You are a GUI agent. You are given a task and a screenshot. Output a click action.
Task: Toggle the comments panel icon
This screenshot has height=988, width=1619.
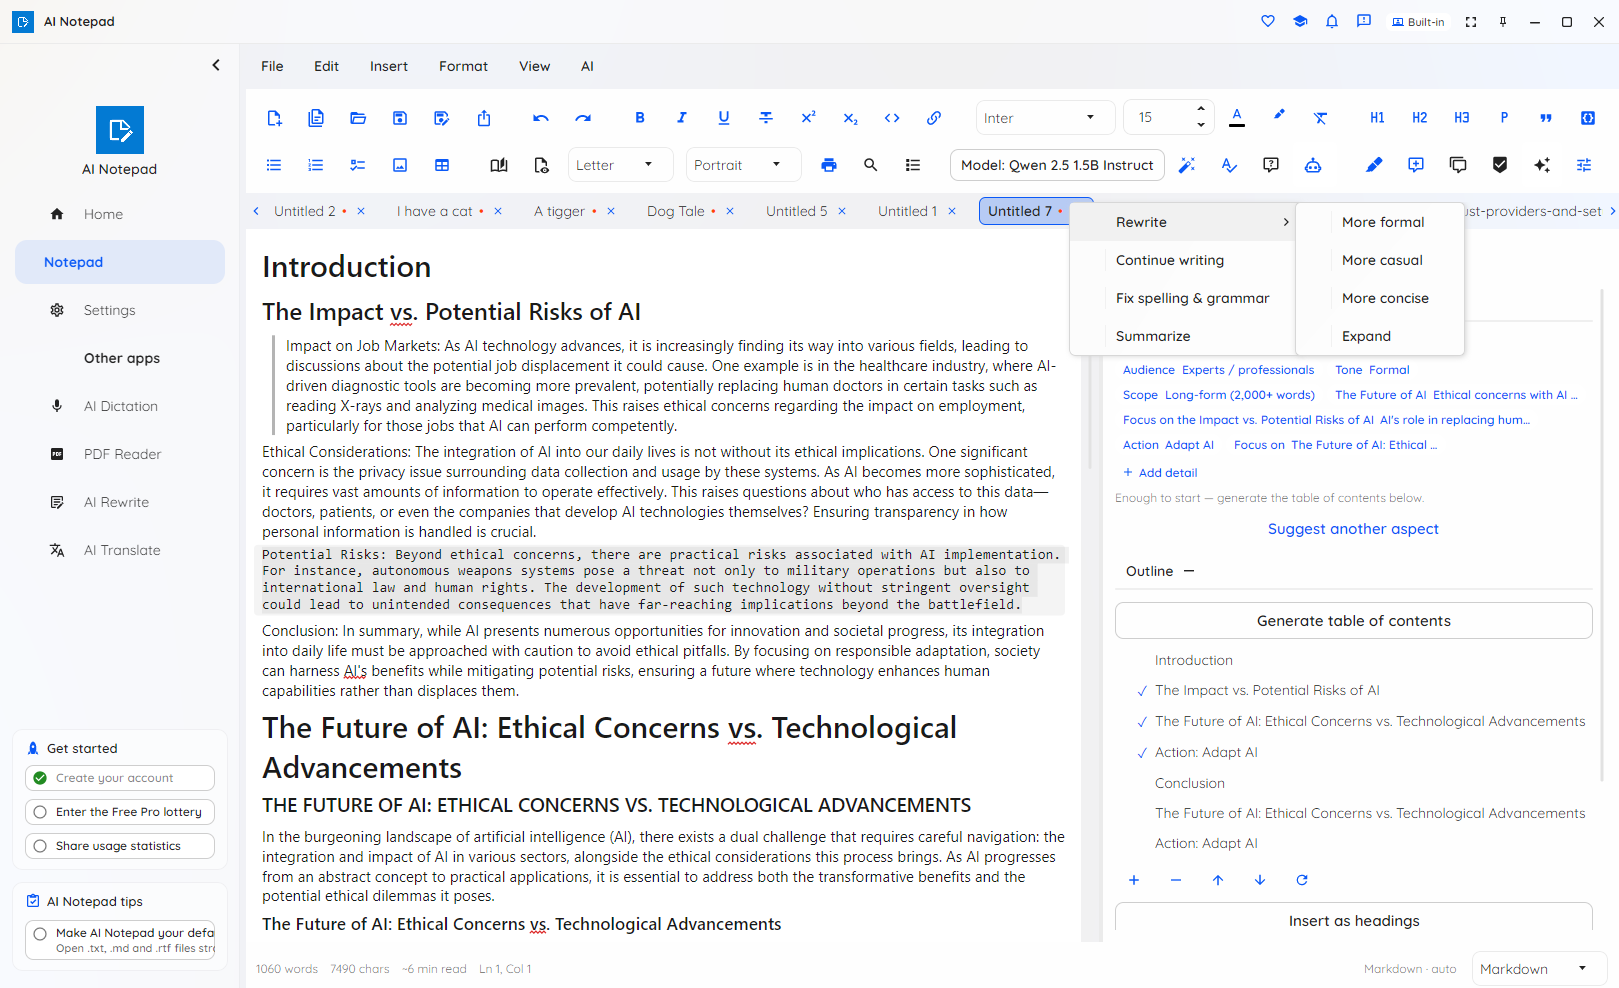point(1458,165)
